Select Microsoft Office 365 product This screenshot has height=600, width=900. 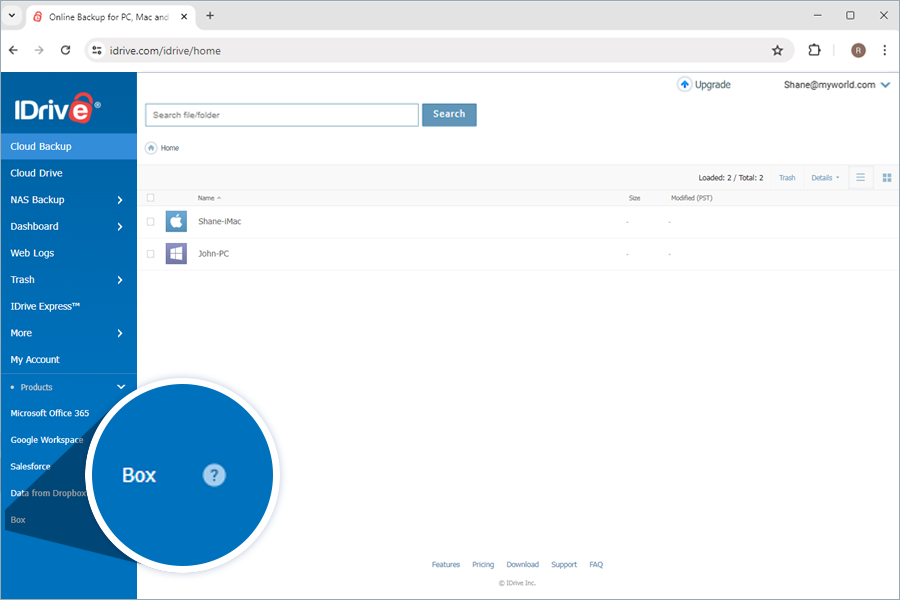tap(50, 413)
